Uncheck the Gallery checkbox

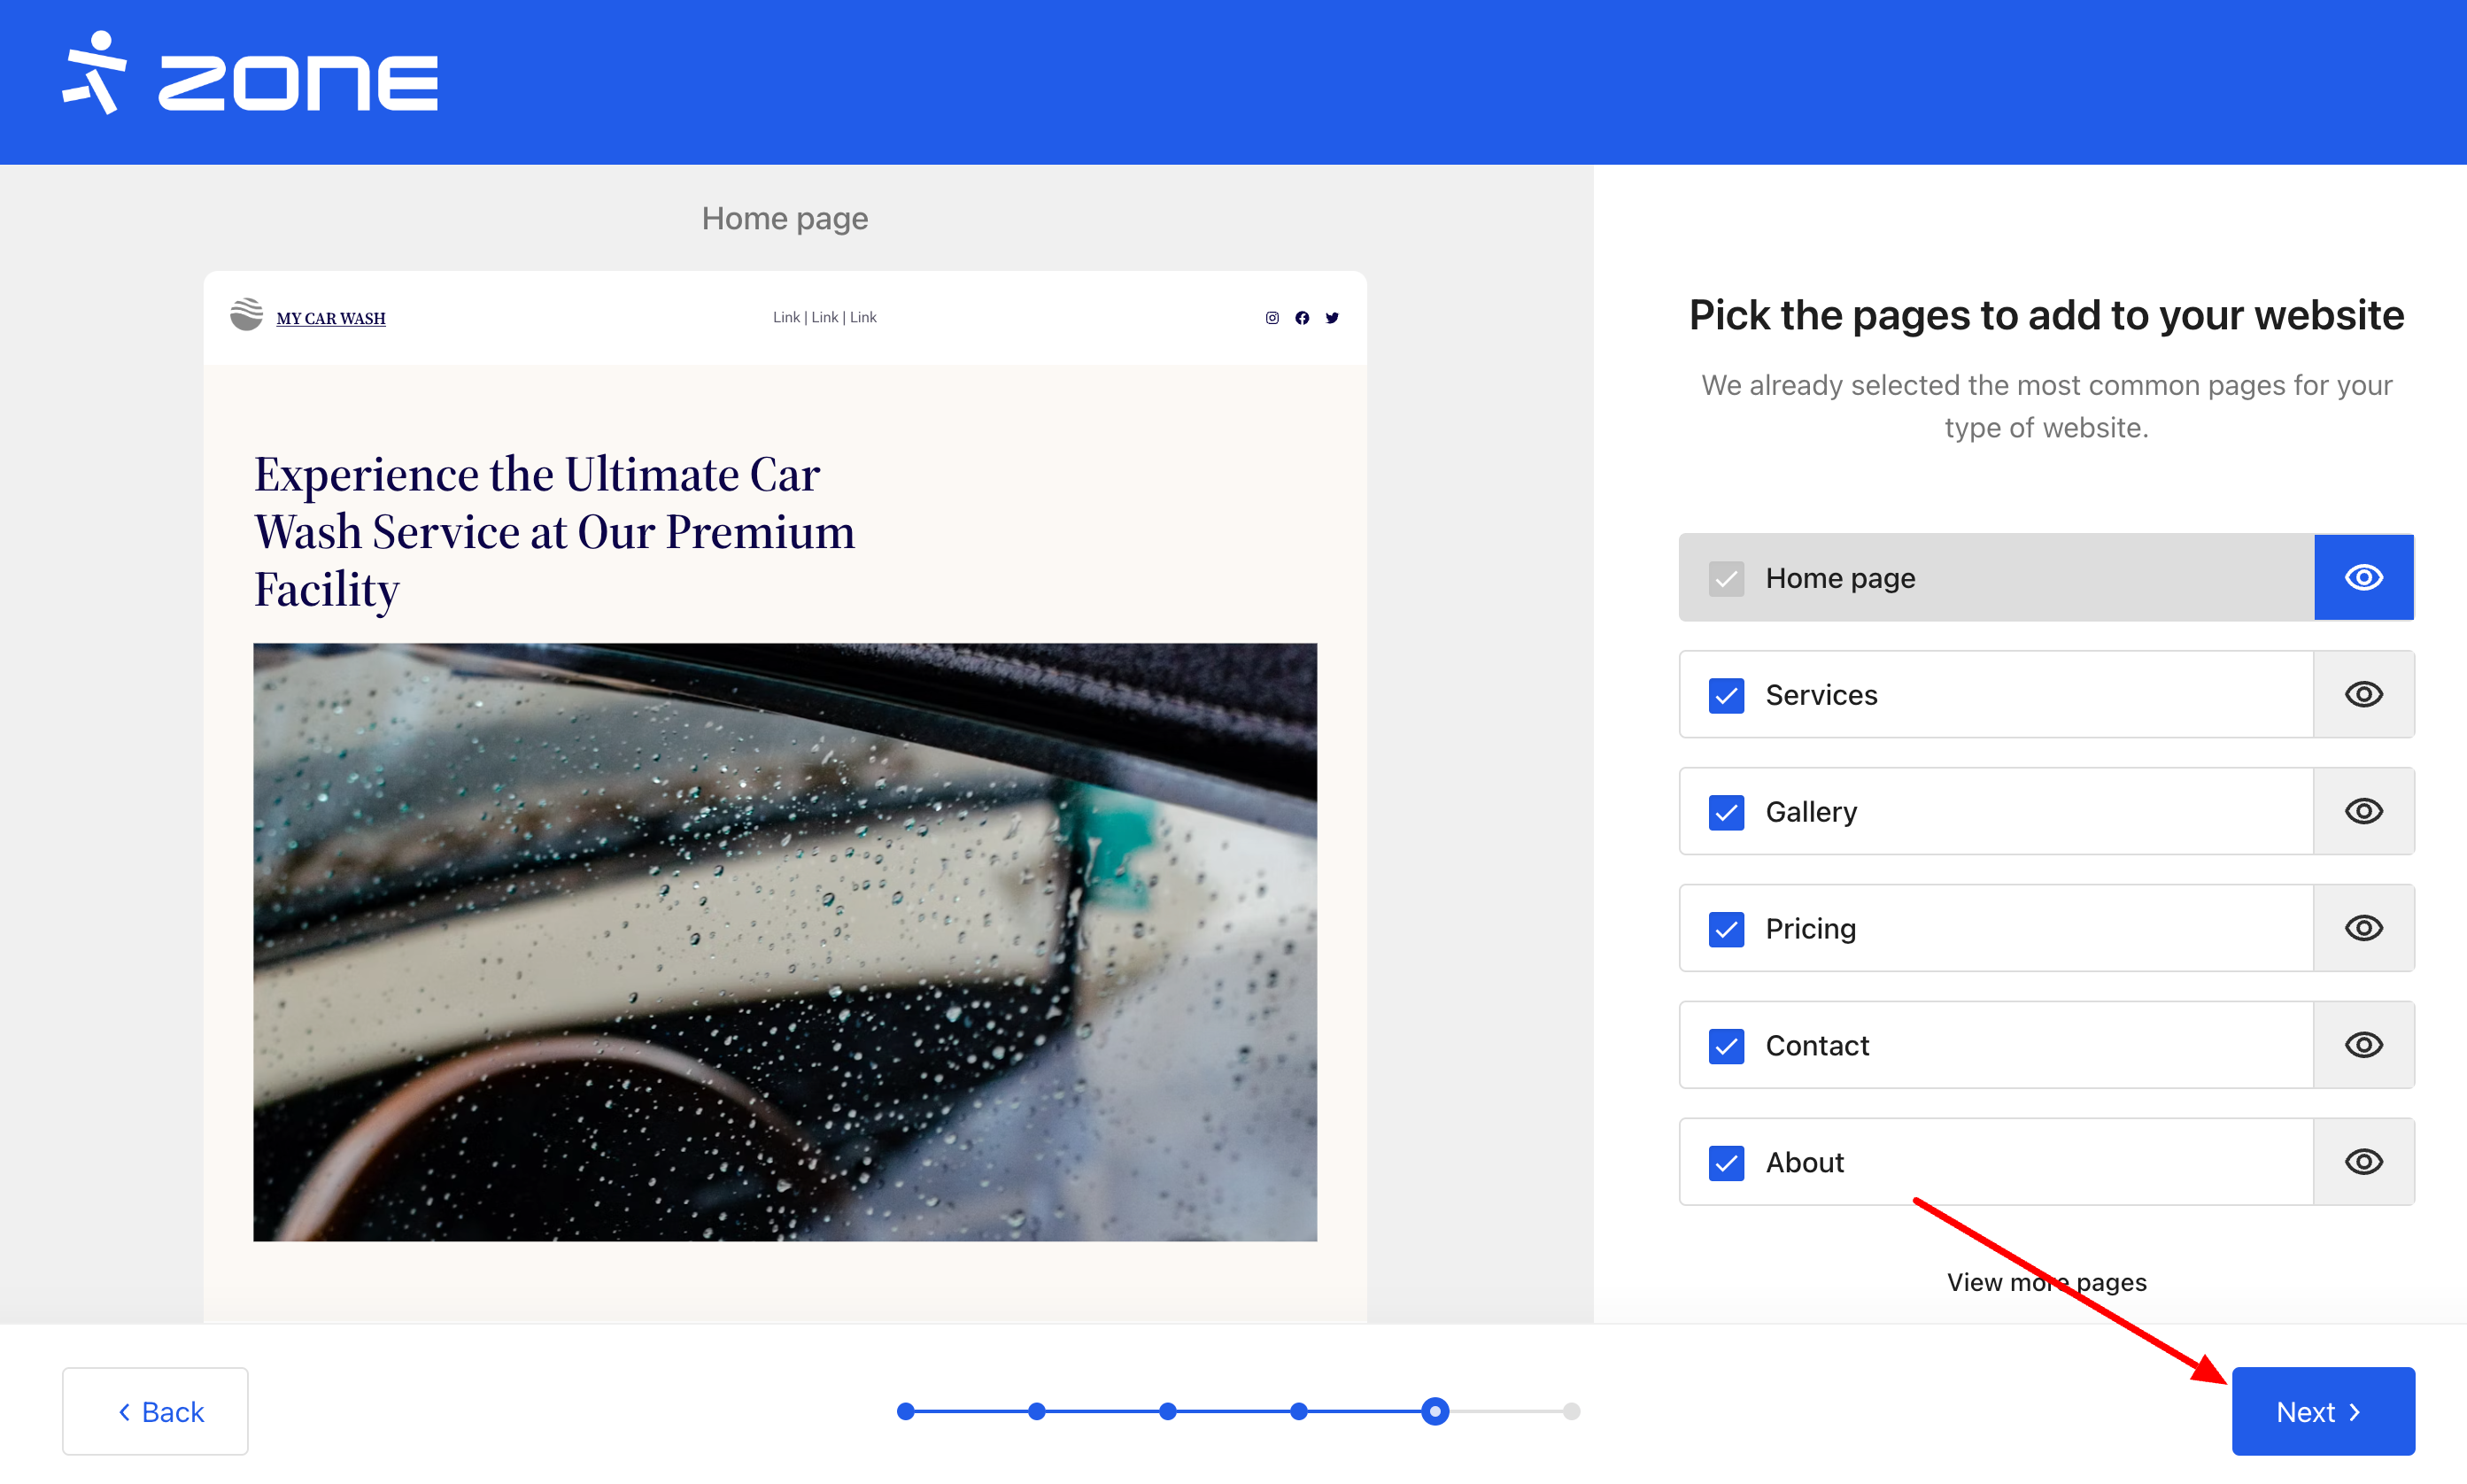tap(1726, 813)
